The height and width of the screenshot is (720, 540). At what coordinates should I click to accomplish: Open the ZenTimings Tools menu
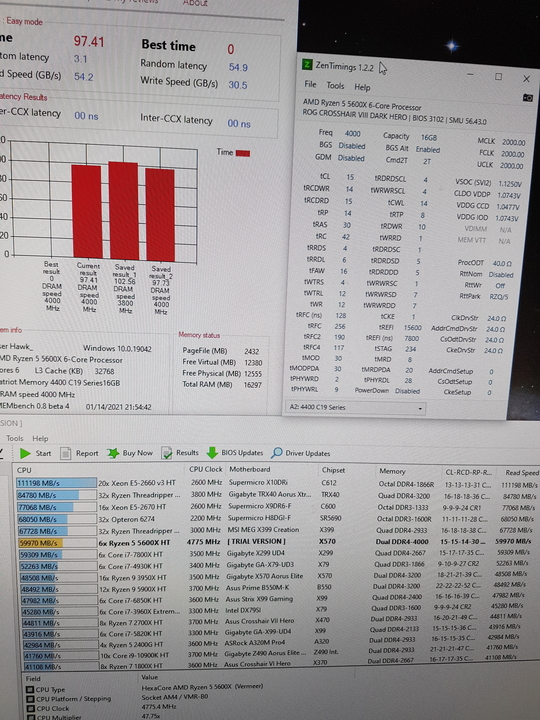(335, 85)
